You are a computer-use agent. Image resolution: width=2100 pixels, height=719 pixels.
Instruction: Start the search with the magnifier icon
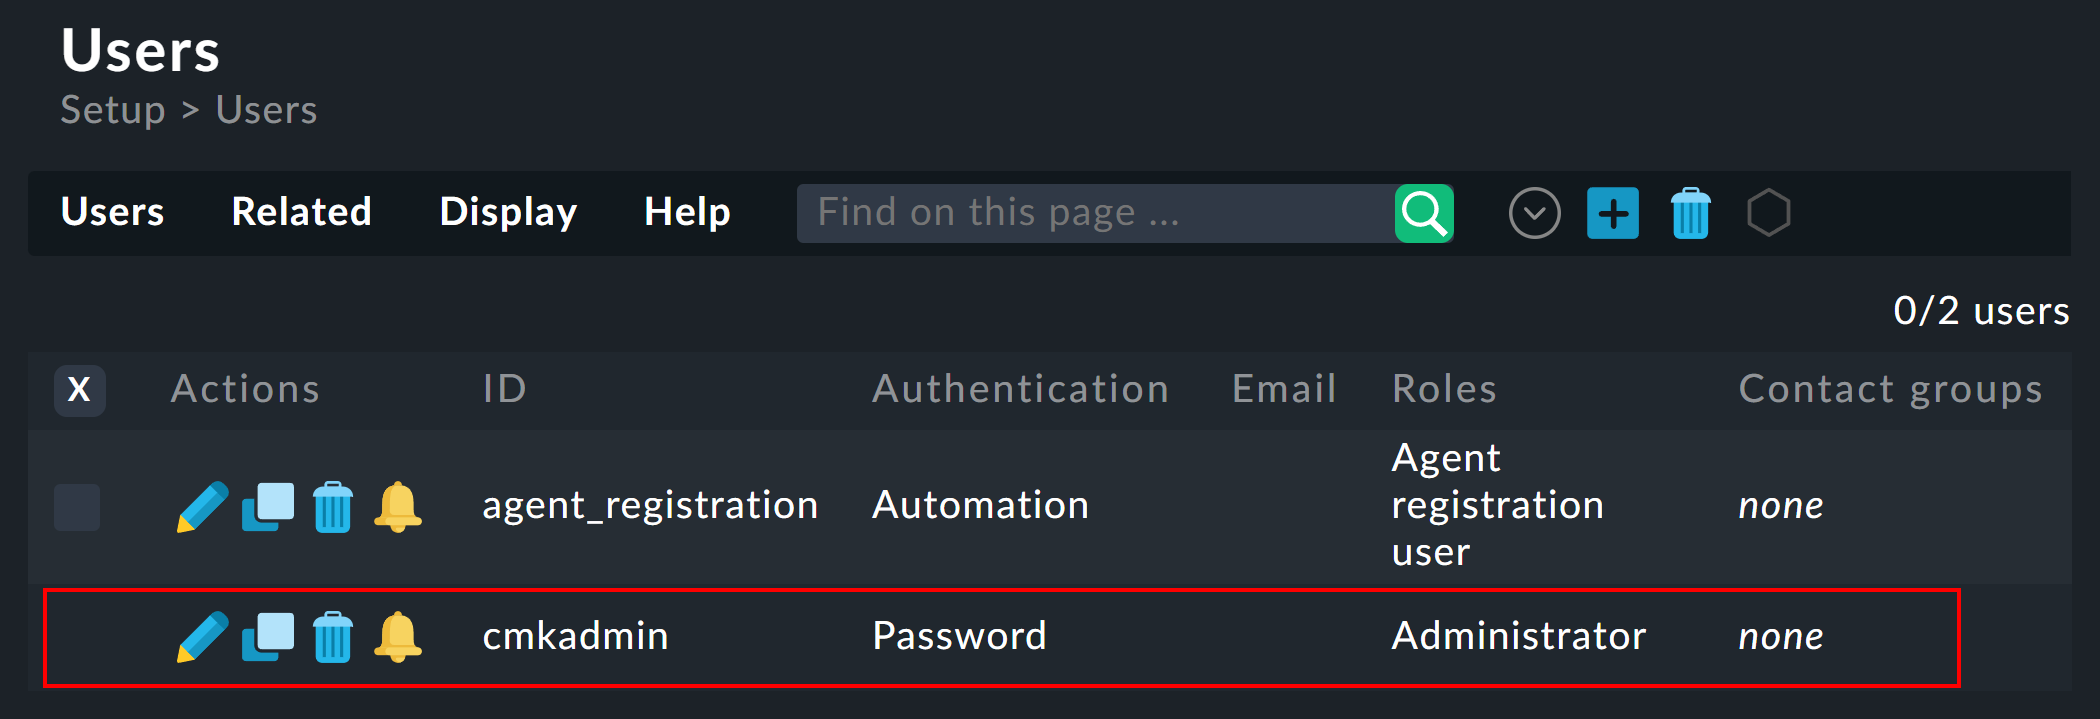(x=1423, y=213)
